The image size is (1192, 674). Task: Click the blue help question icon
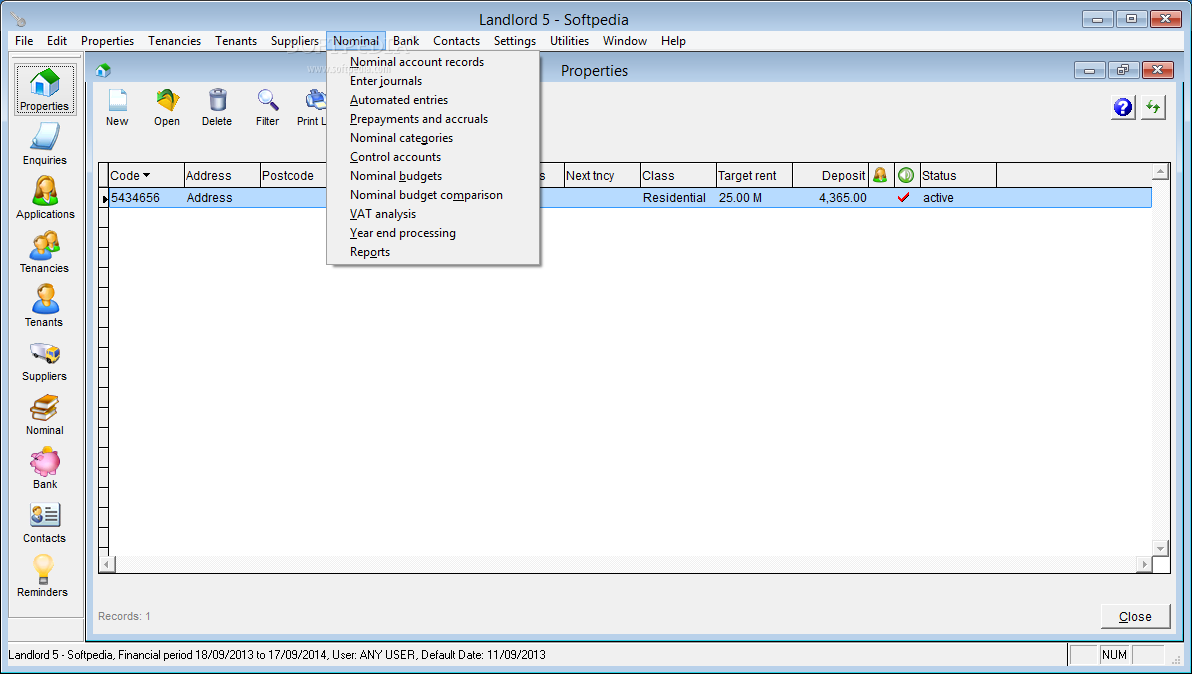coord(1123,107)
